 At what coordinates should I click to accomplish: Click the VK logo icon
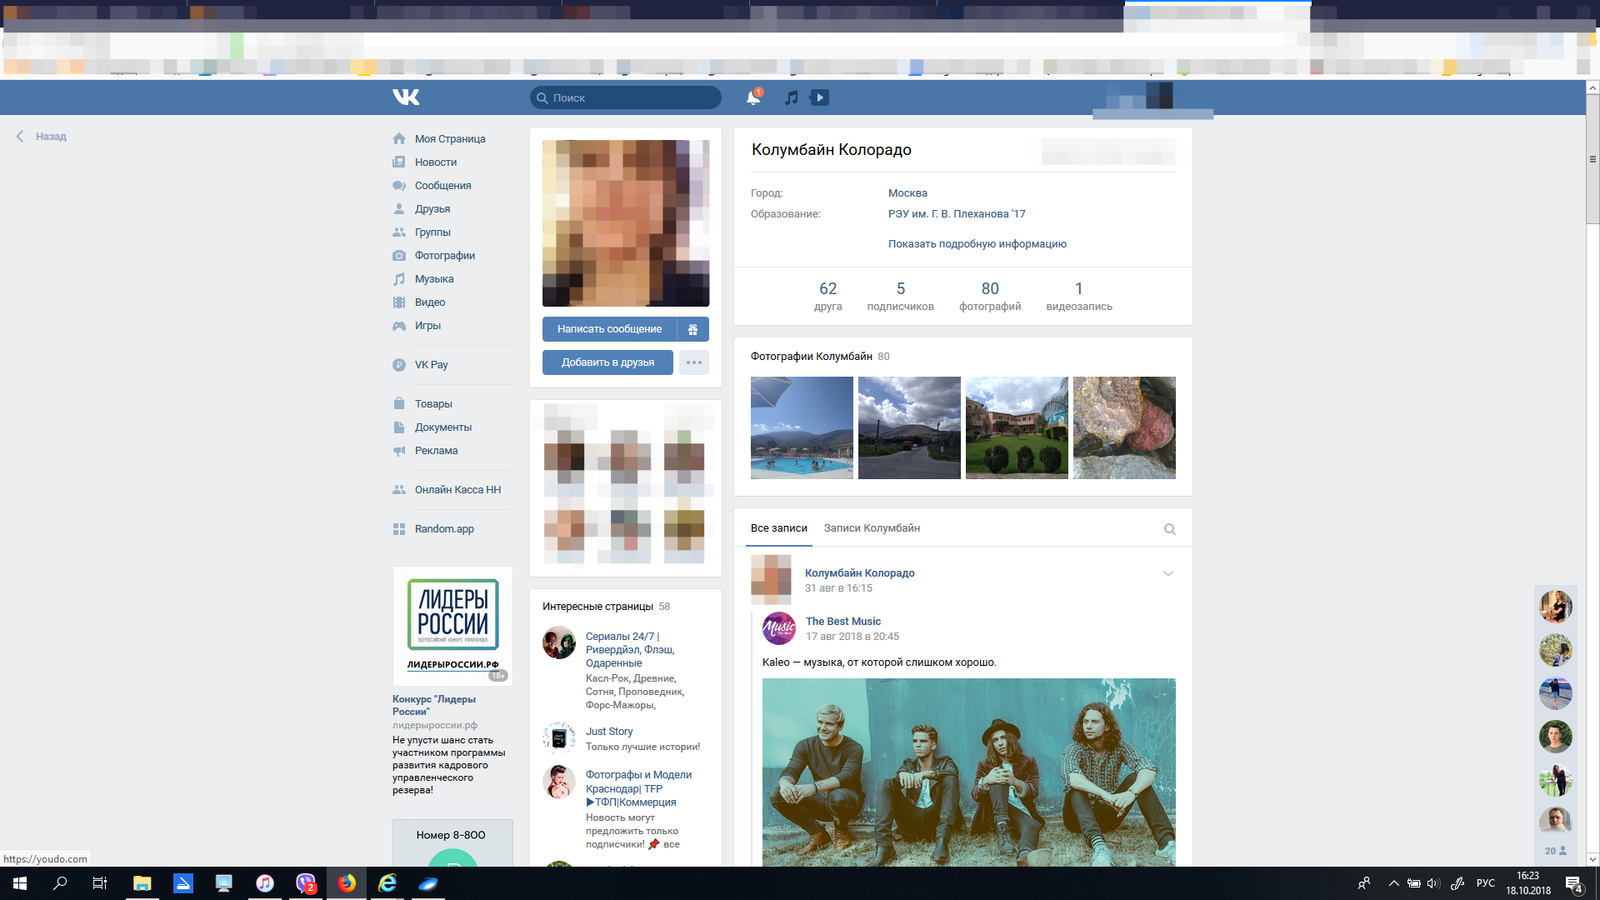click(406, 97)
